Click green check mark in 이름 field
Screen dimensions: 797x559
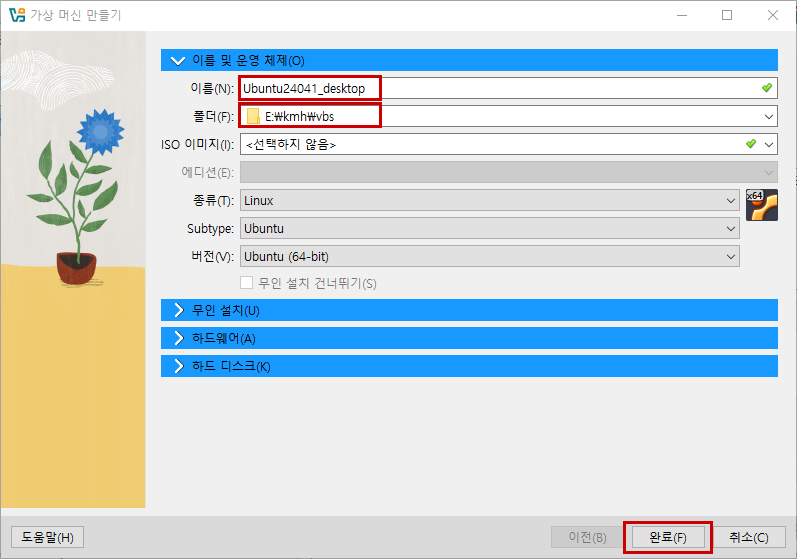pyautogui.click(x=767, y=88)
